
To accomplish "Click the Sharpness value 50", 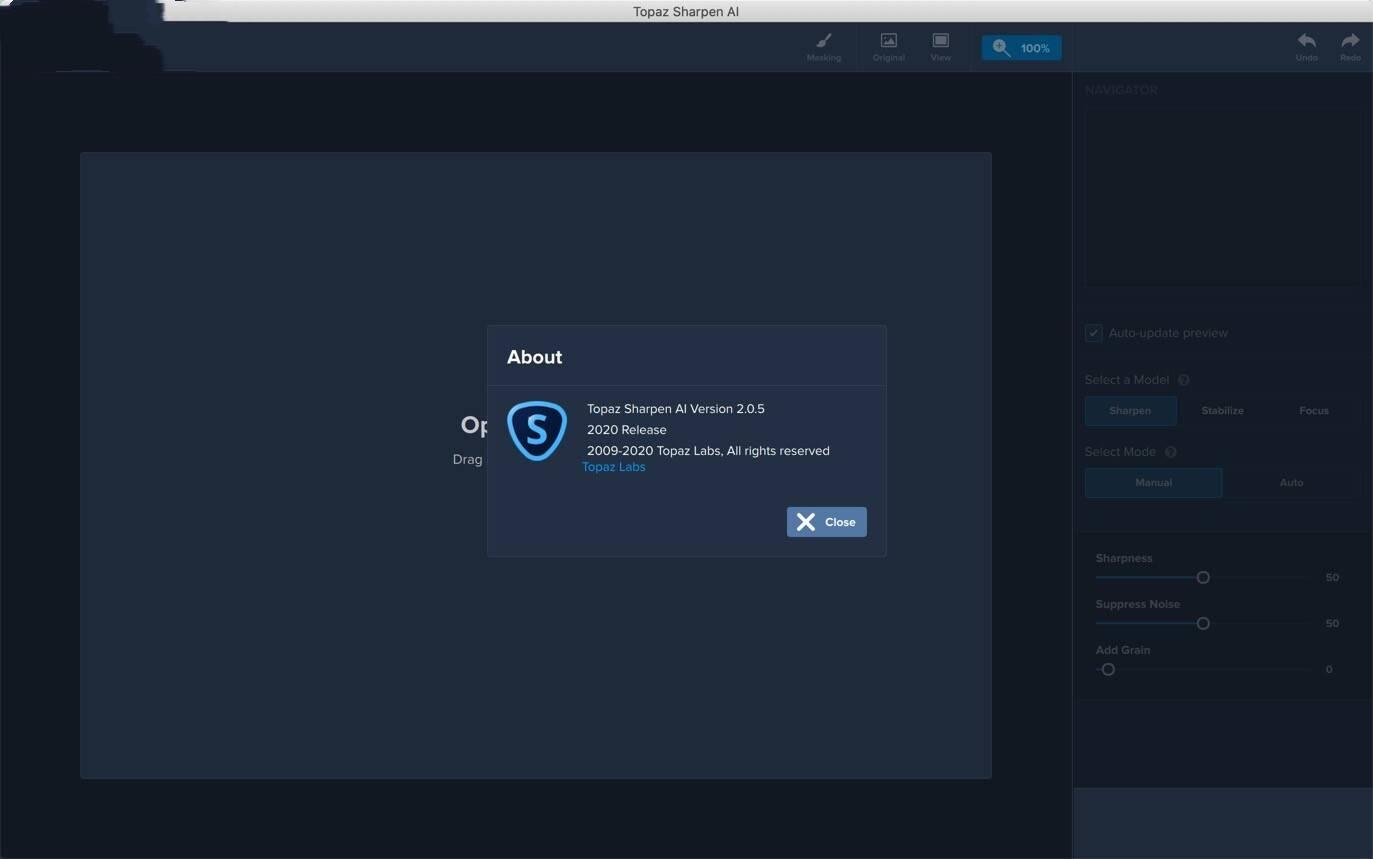I will pos(1332,578).
